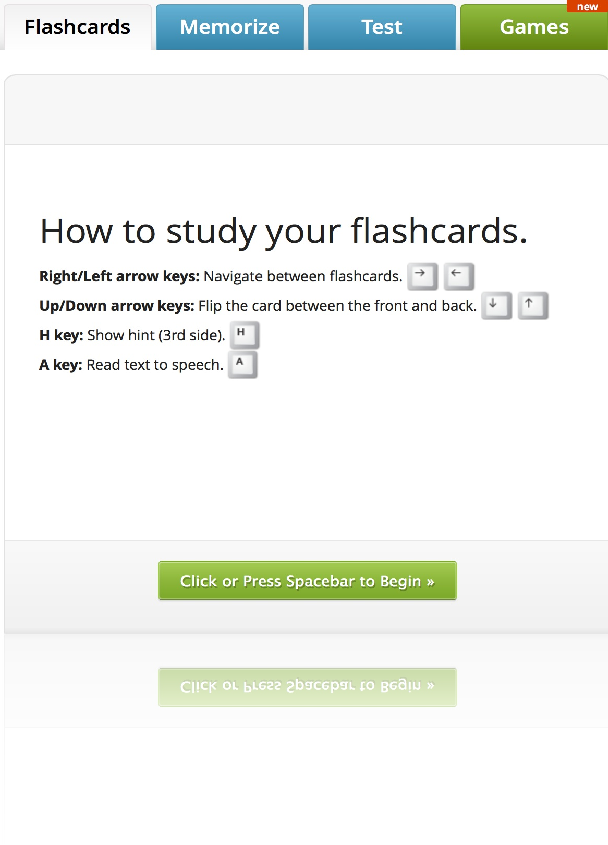Click the "How to study your flashcards" heading
Image resolution: width=608 pixels, height=845 pixels.
coord(283,232)
